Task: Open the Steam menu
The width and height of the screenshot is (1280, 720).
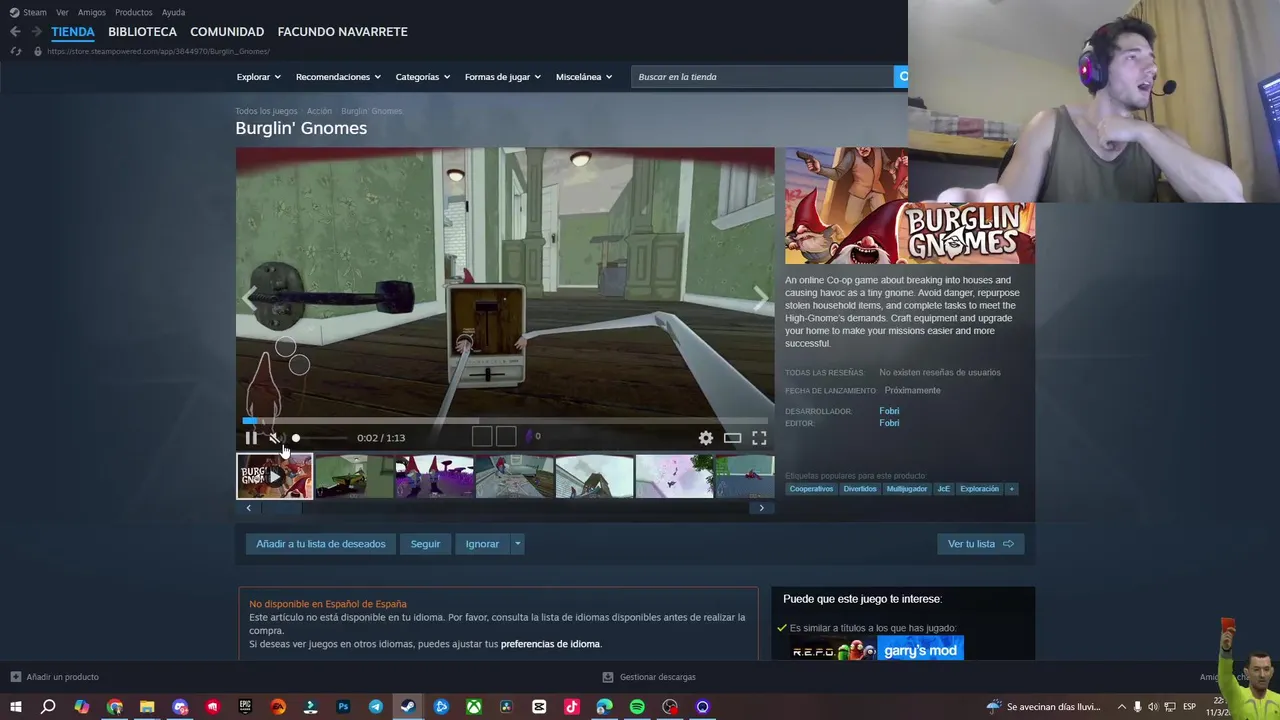Action: tap(28, 12)
